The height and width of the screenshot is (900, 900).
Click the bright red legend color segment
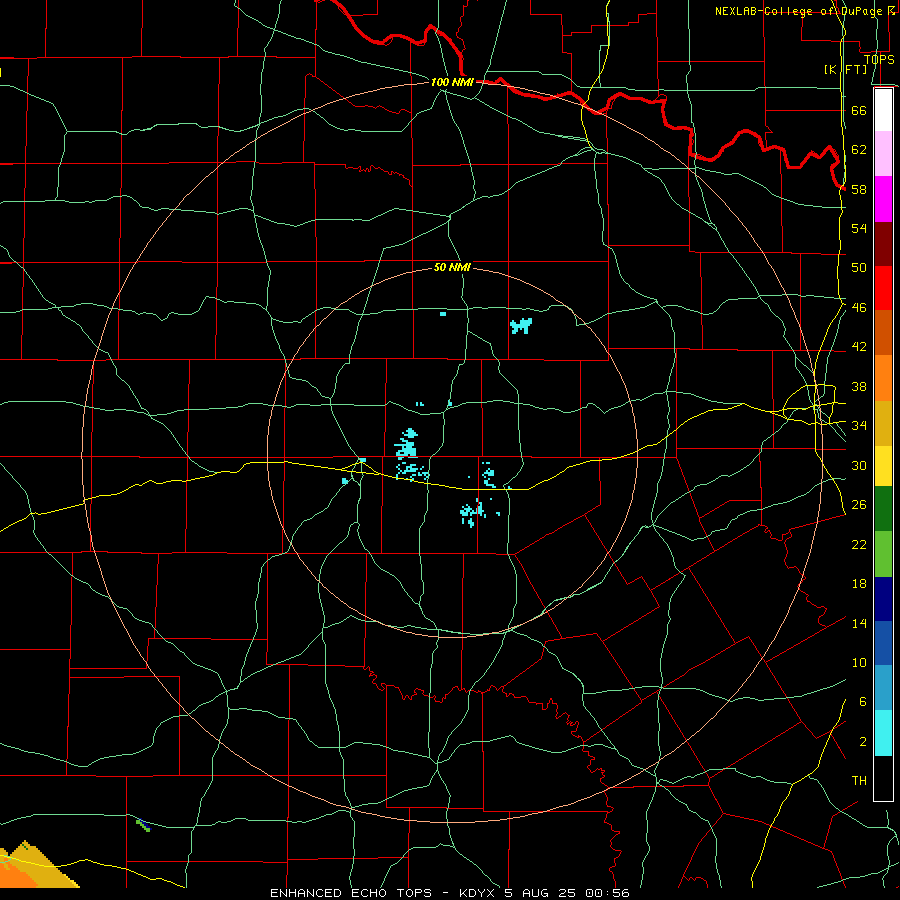883,288
